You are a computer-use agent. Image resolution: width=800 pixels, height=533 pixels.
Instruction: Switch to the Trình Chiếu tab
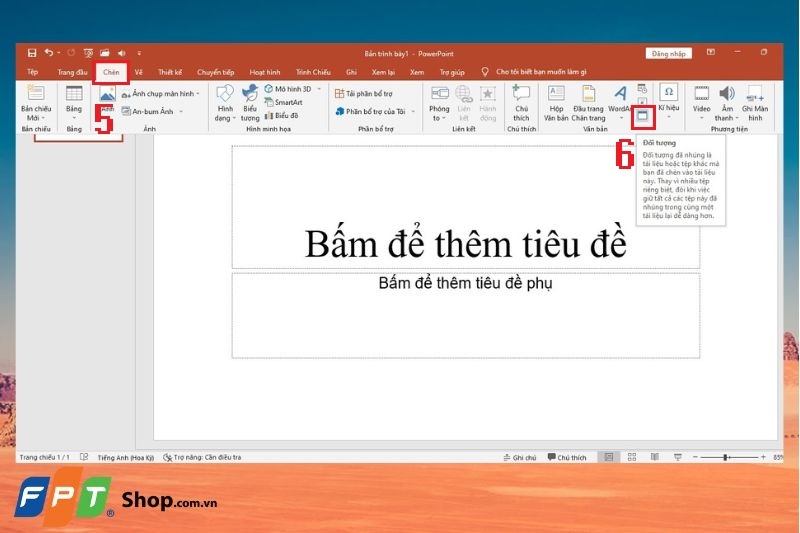pyautogui.click(x=313, y=72)
